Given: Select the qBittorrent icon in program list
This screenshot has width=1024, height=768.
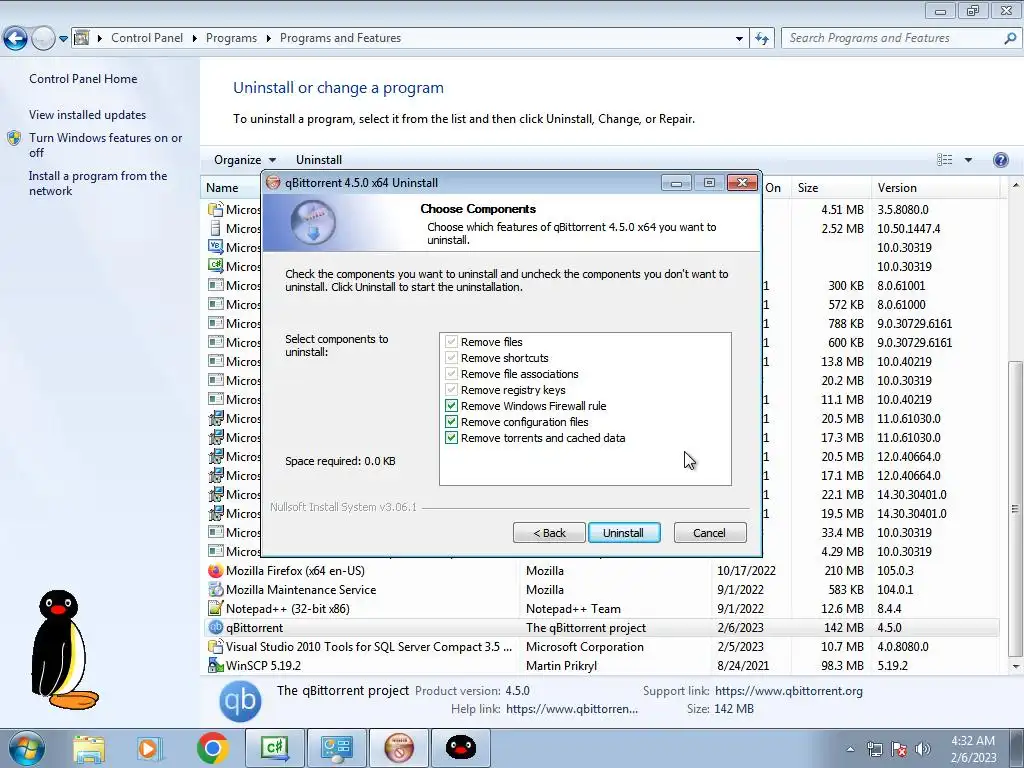Looking at the screenshot, I should tap(216, 628).
